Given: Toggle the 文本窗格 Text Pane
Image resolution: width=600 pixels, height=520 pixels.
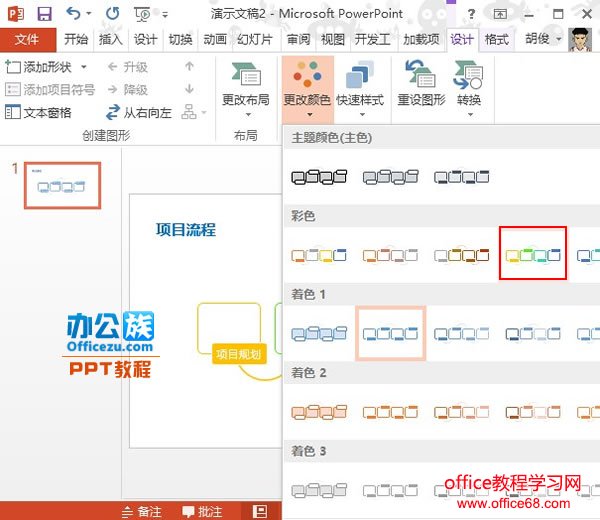Looking at the screenshot, I should coord(38,112).
